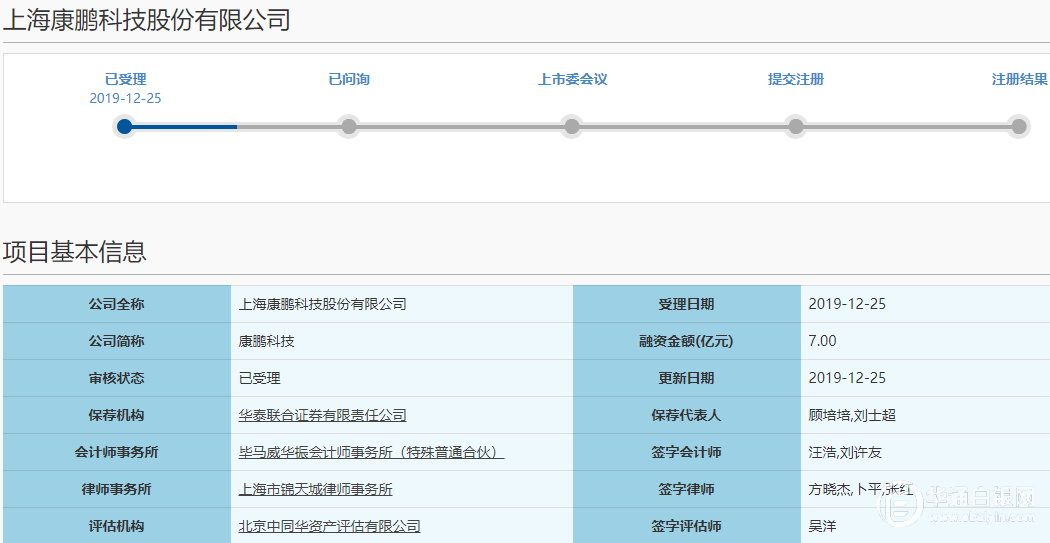Click the 顾培培,刘士超 cell
The height and width of the screenshot is (543, 1050).
coord(925,415)
